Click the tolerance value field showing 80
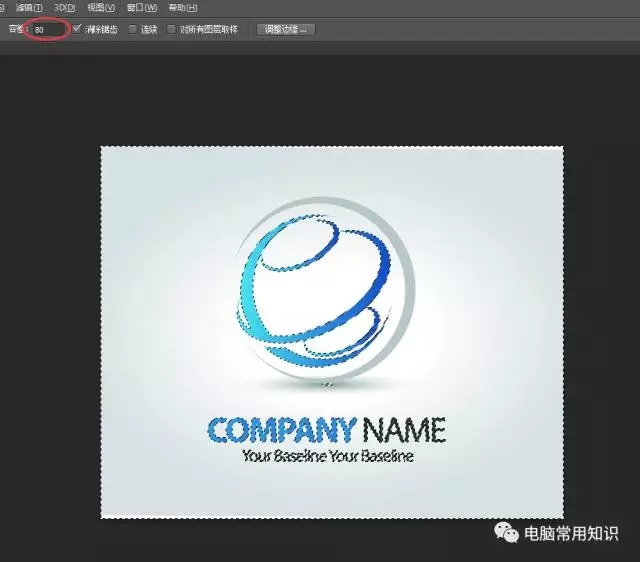Image resolution: width=640 pixels, height=562 pixels. tap(48, 29)
